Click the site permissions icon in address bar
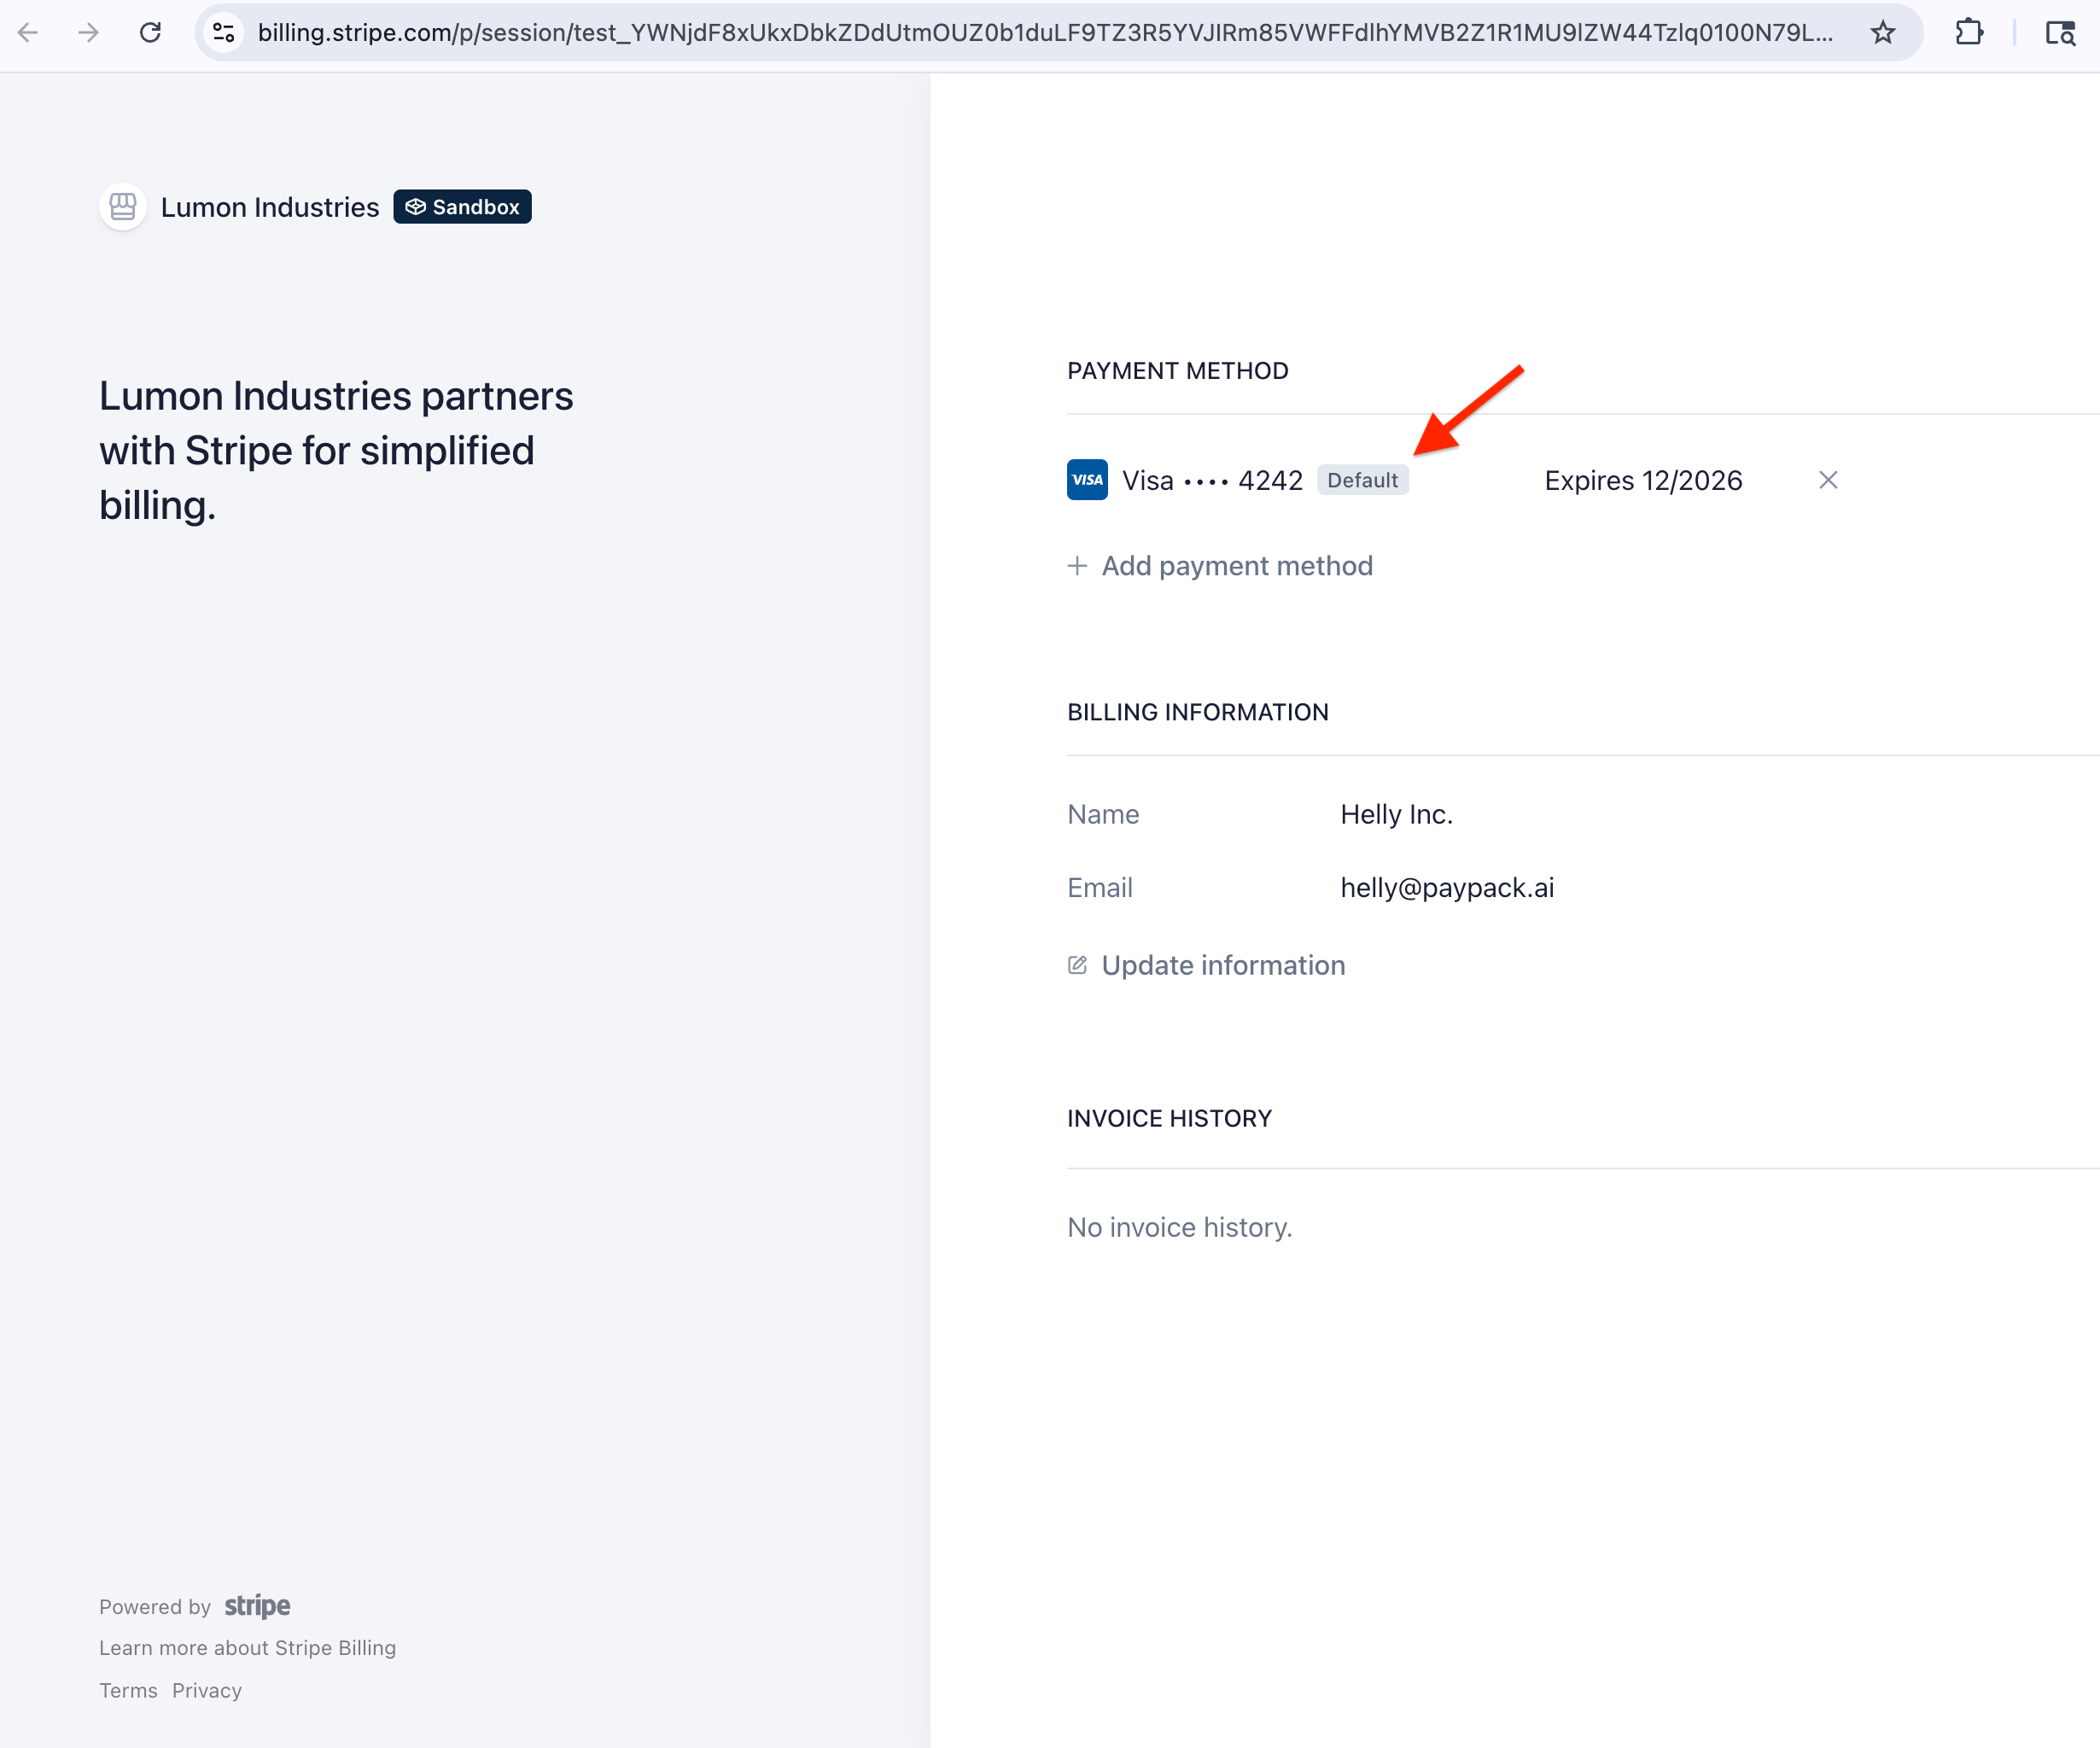This screenshot has width=2100, height=1748. [224, 33]
